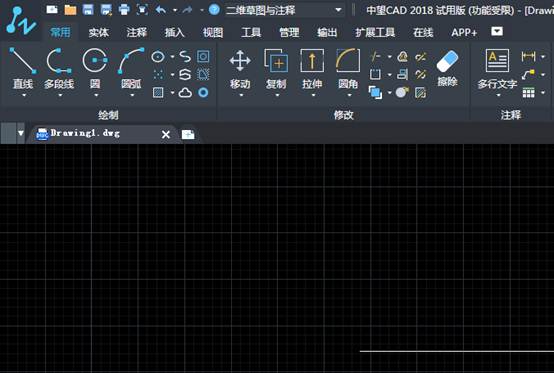Expand the Hatch options arrow
The height and width of the screenshot is (373, 554).
click(x=172, y=93)
